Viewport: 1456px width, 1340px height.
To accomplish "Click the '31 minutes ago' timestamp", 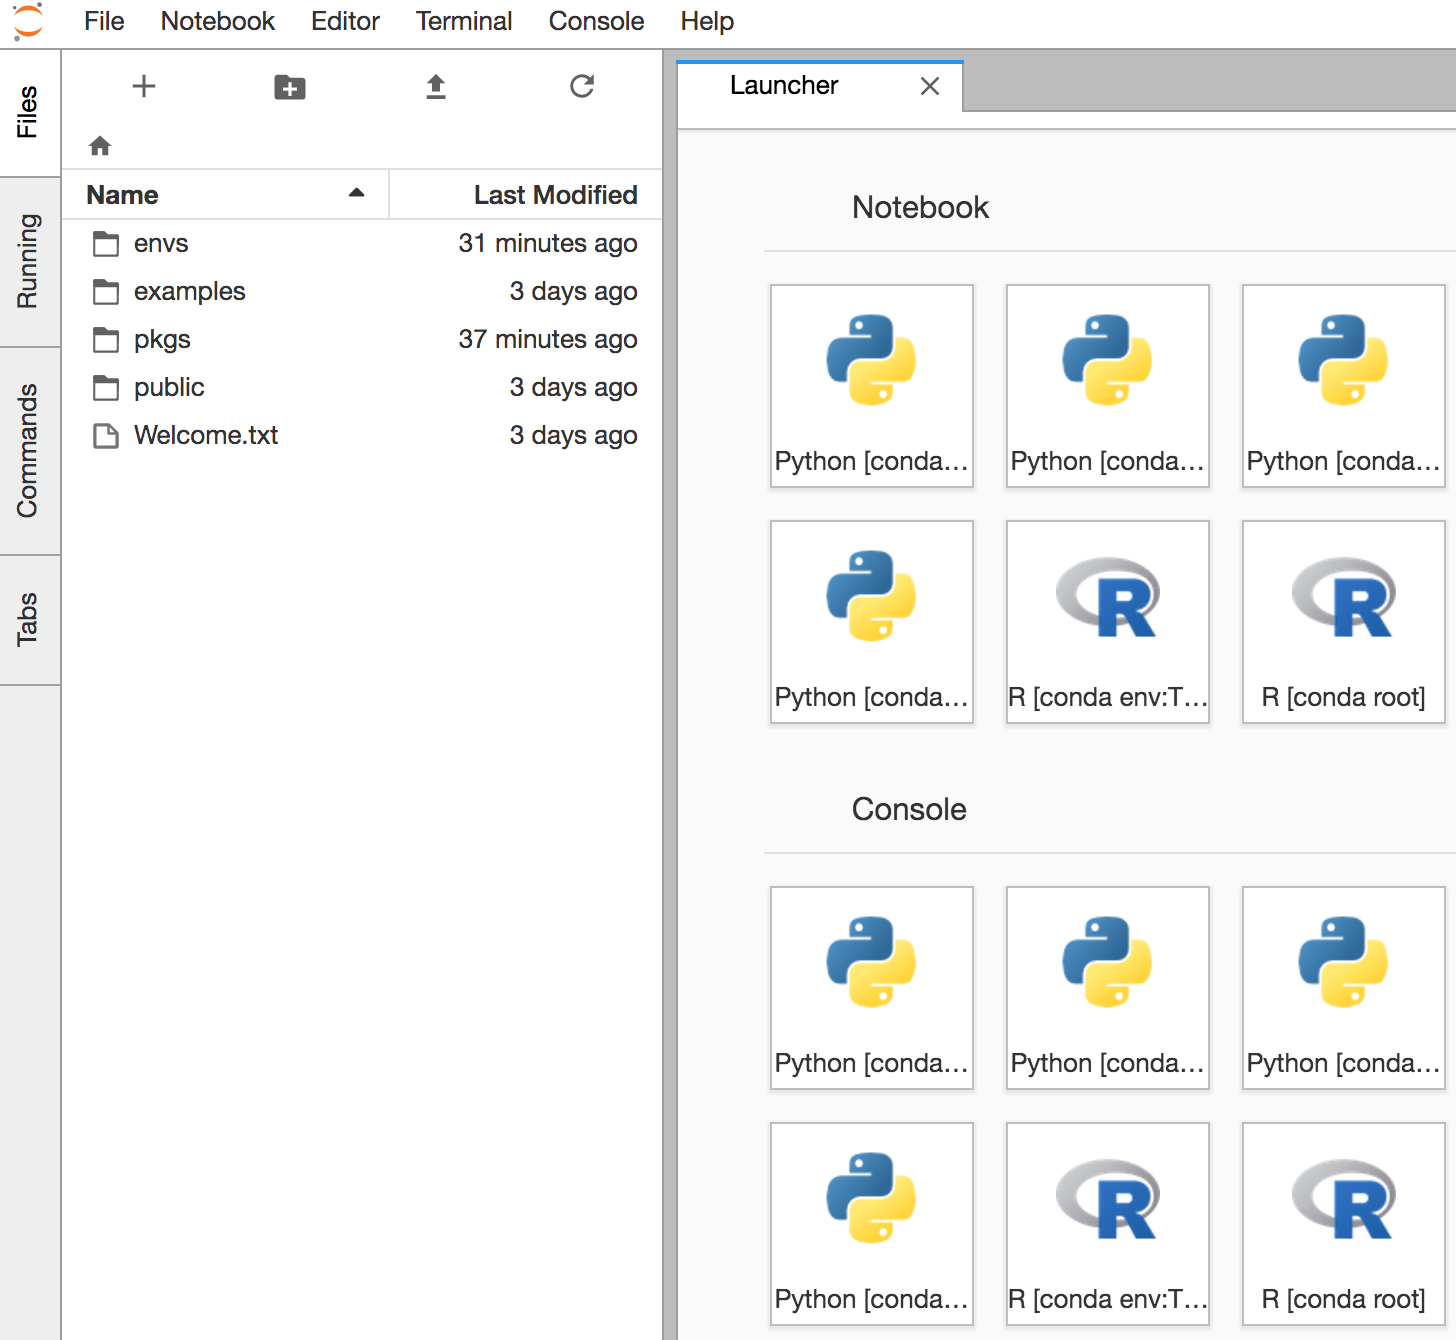I will [548, 243].
